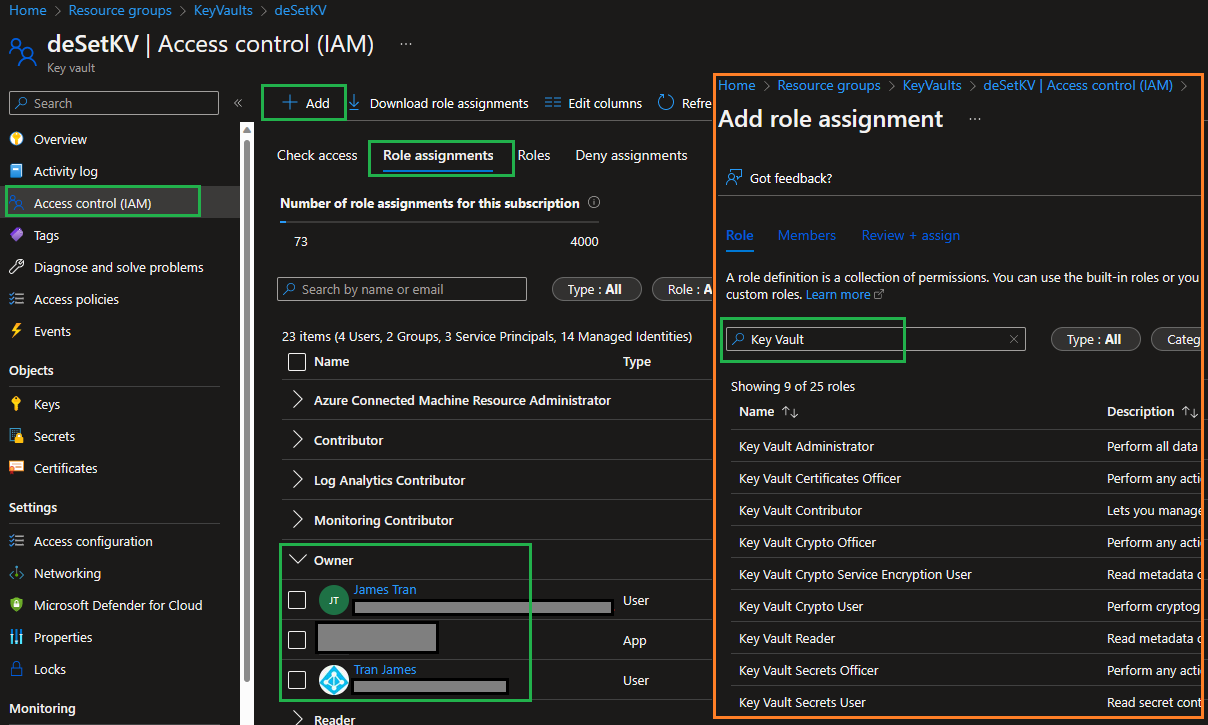The height and width of the screenshot is (725, 1208).
Task: Open the Type : All filter in role panel
Action: tap(1095, 339)
